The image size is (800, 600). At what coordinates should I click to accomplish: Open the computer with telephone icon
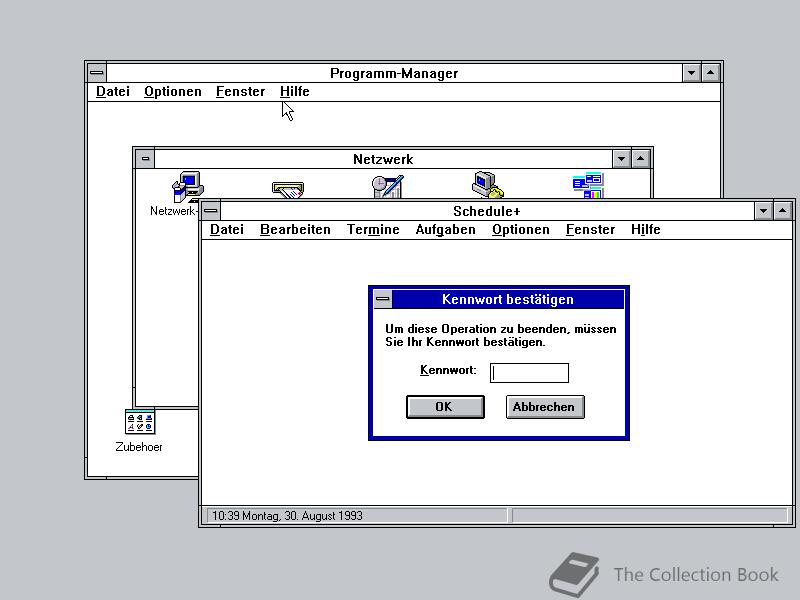488,185
